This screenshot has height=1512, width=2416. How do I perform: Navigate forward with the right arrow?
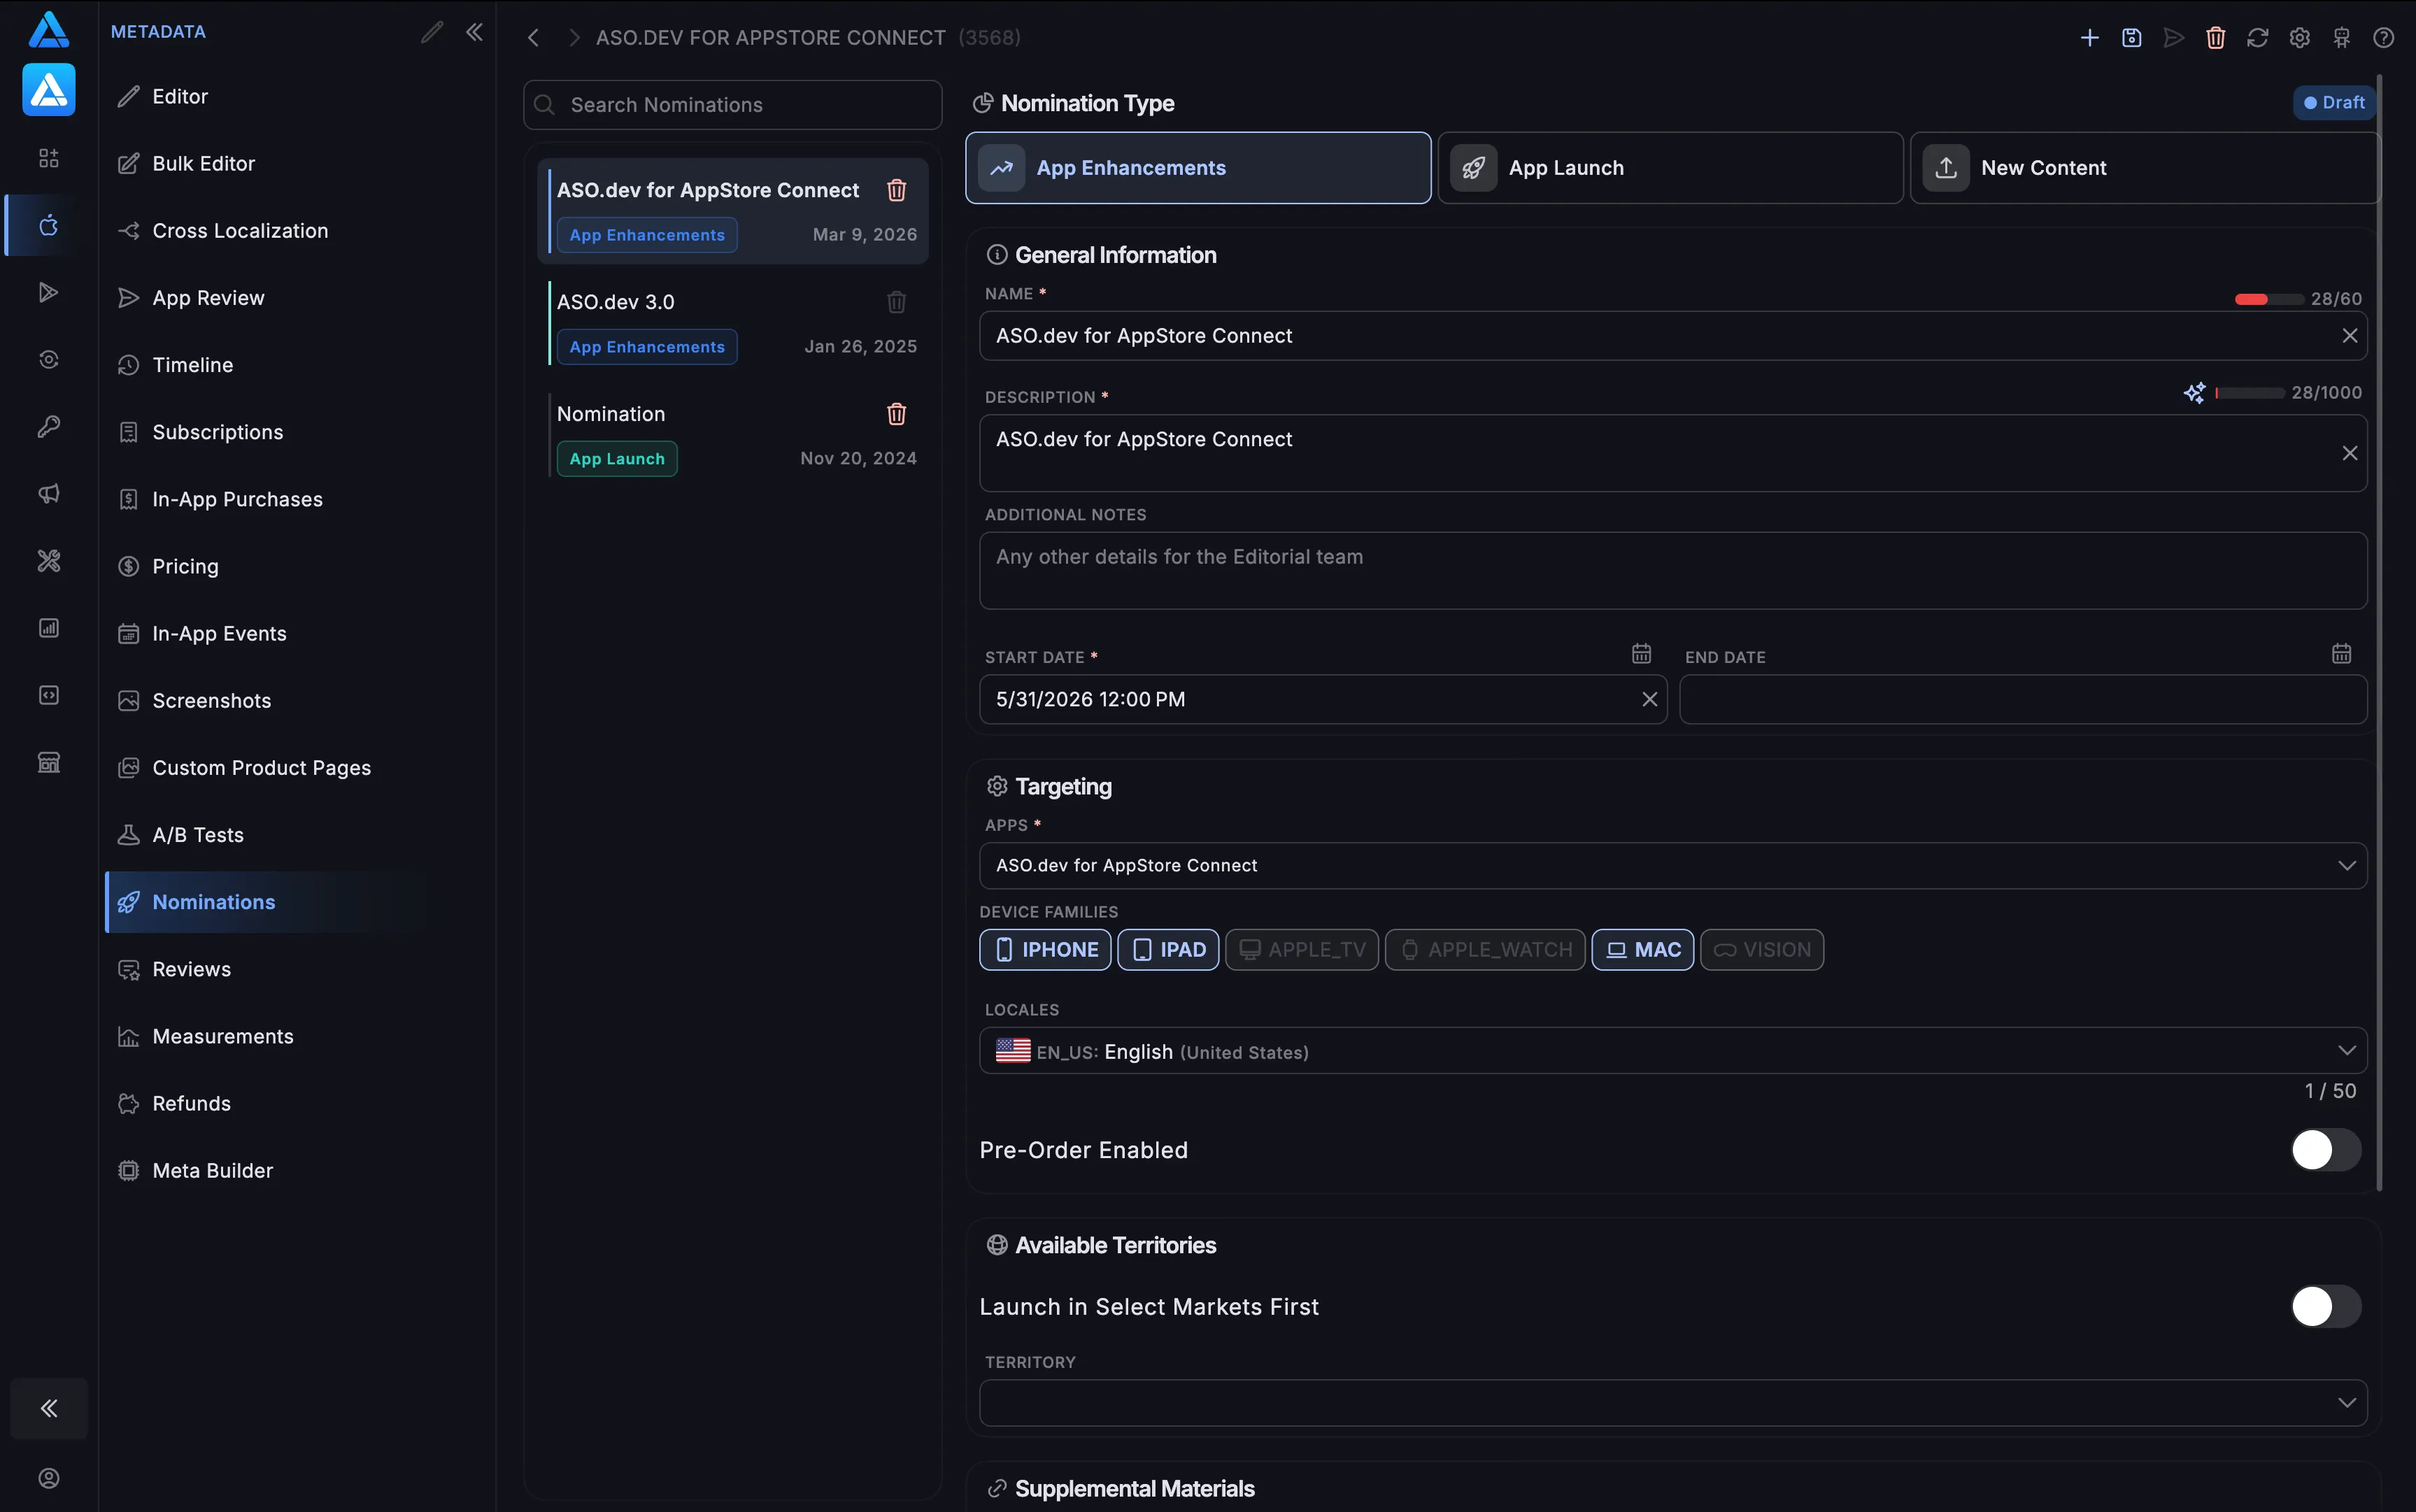(573, 38)
